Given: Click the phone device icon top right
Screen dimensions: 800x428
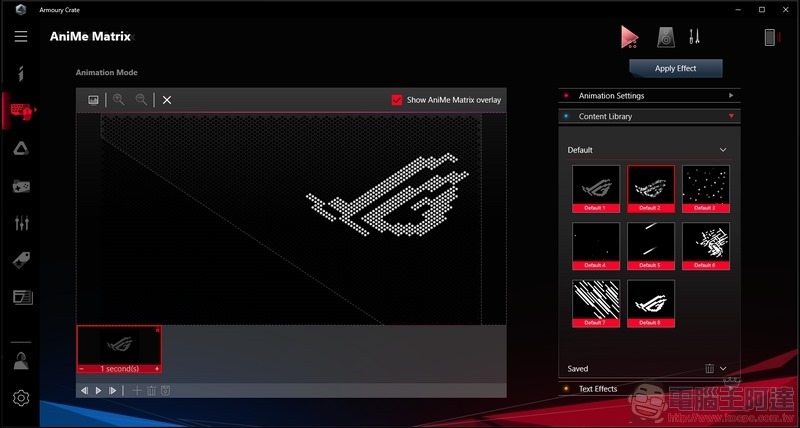Looking at the screenshot, I should point(770,37).
